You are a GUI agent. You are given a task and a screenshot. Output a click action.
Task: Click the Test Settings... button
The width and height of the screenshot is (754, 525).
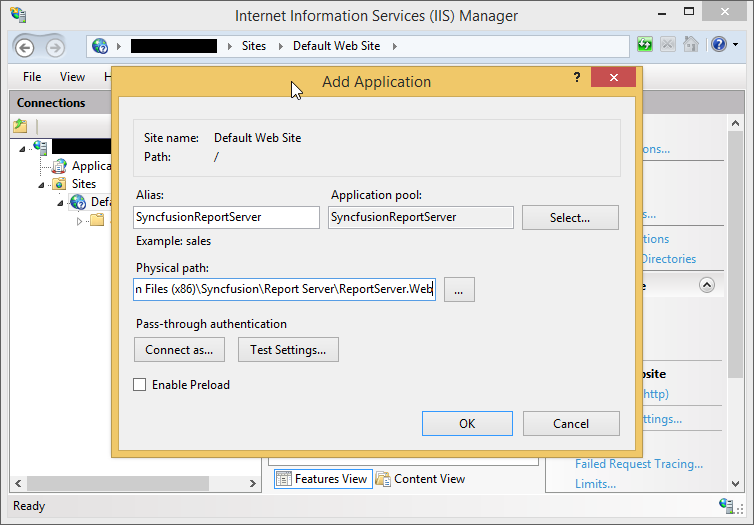click(x=288, y=350)
